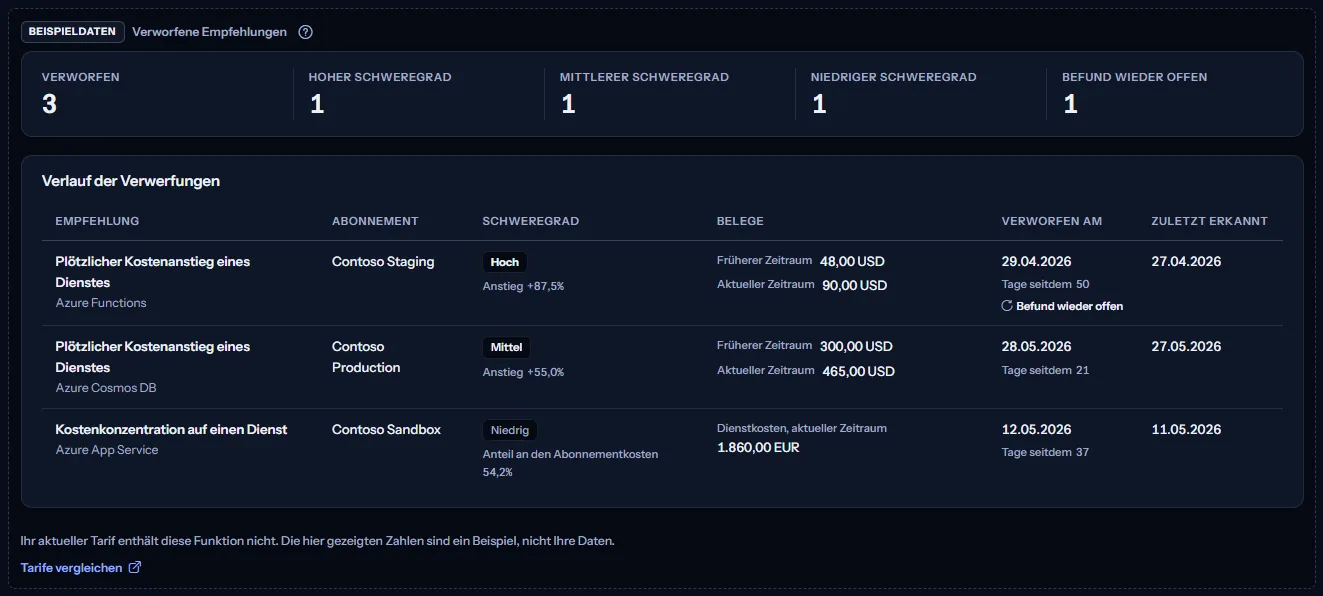1323x596 pixels.
Task: Open the Tarife vergleichen link
Action: pyautogui.click(x=81, y=568)
